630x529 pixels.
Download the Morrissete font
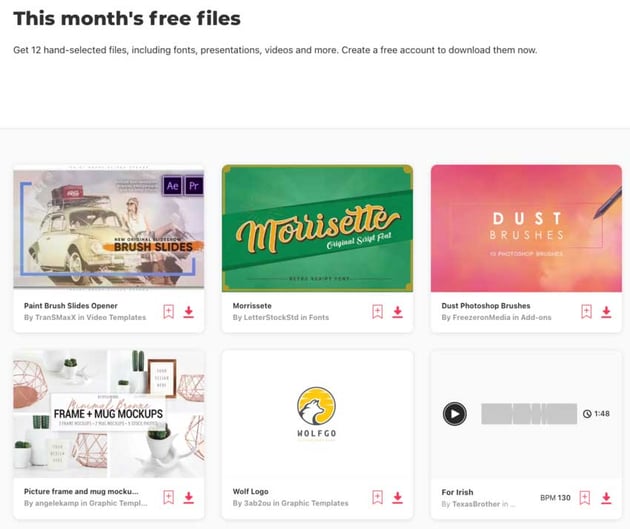(x=397, y=312)
